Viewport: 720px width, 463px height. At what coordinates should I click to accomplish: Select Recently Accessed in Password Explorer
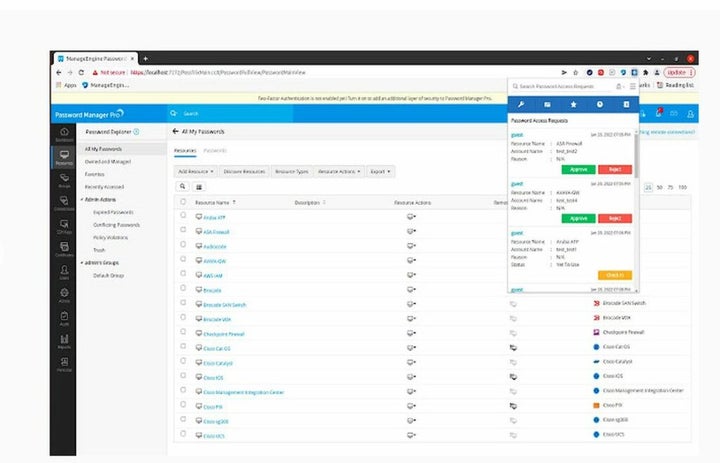103,186
